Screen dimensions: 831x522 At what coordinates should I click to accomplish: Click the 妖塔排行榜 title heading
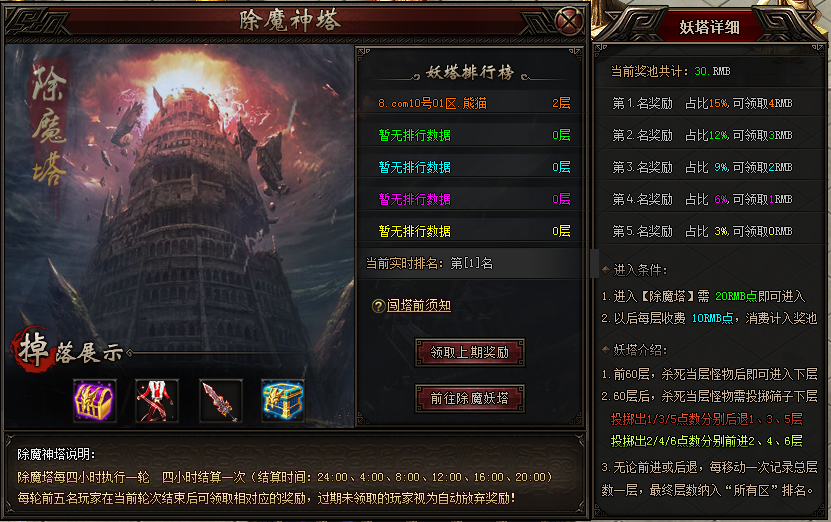tap(470, 73)
